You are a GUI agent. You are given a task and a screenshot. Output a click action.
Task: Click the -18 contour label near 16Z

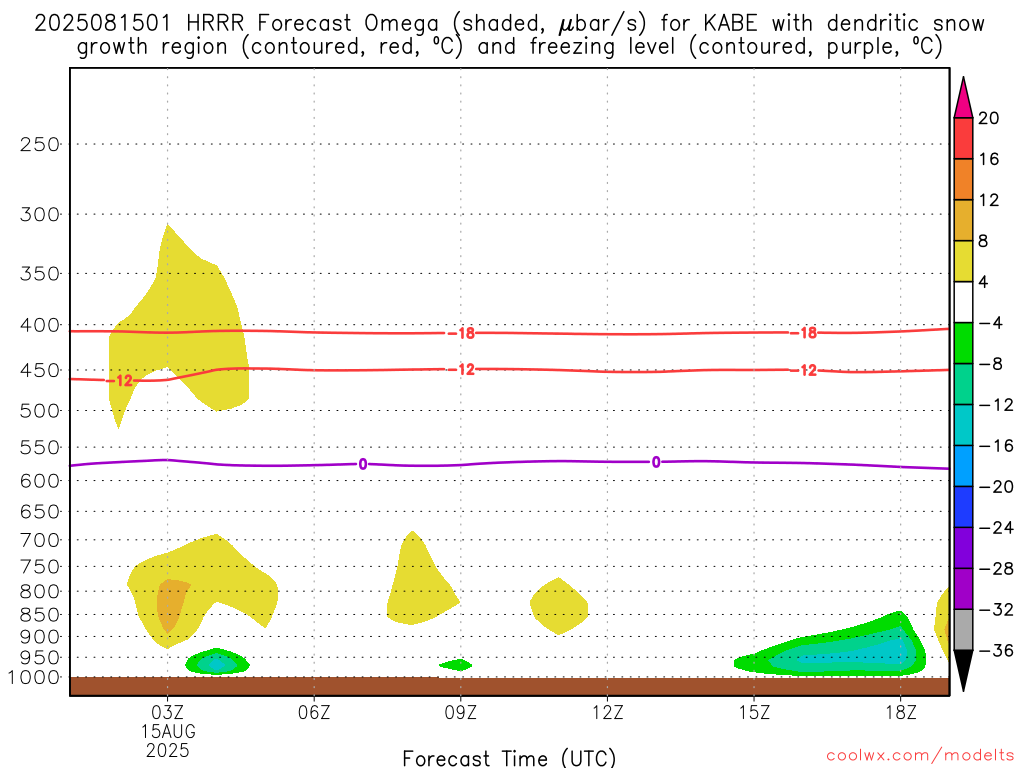[x=804, y=333]
